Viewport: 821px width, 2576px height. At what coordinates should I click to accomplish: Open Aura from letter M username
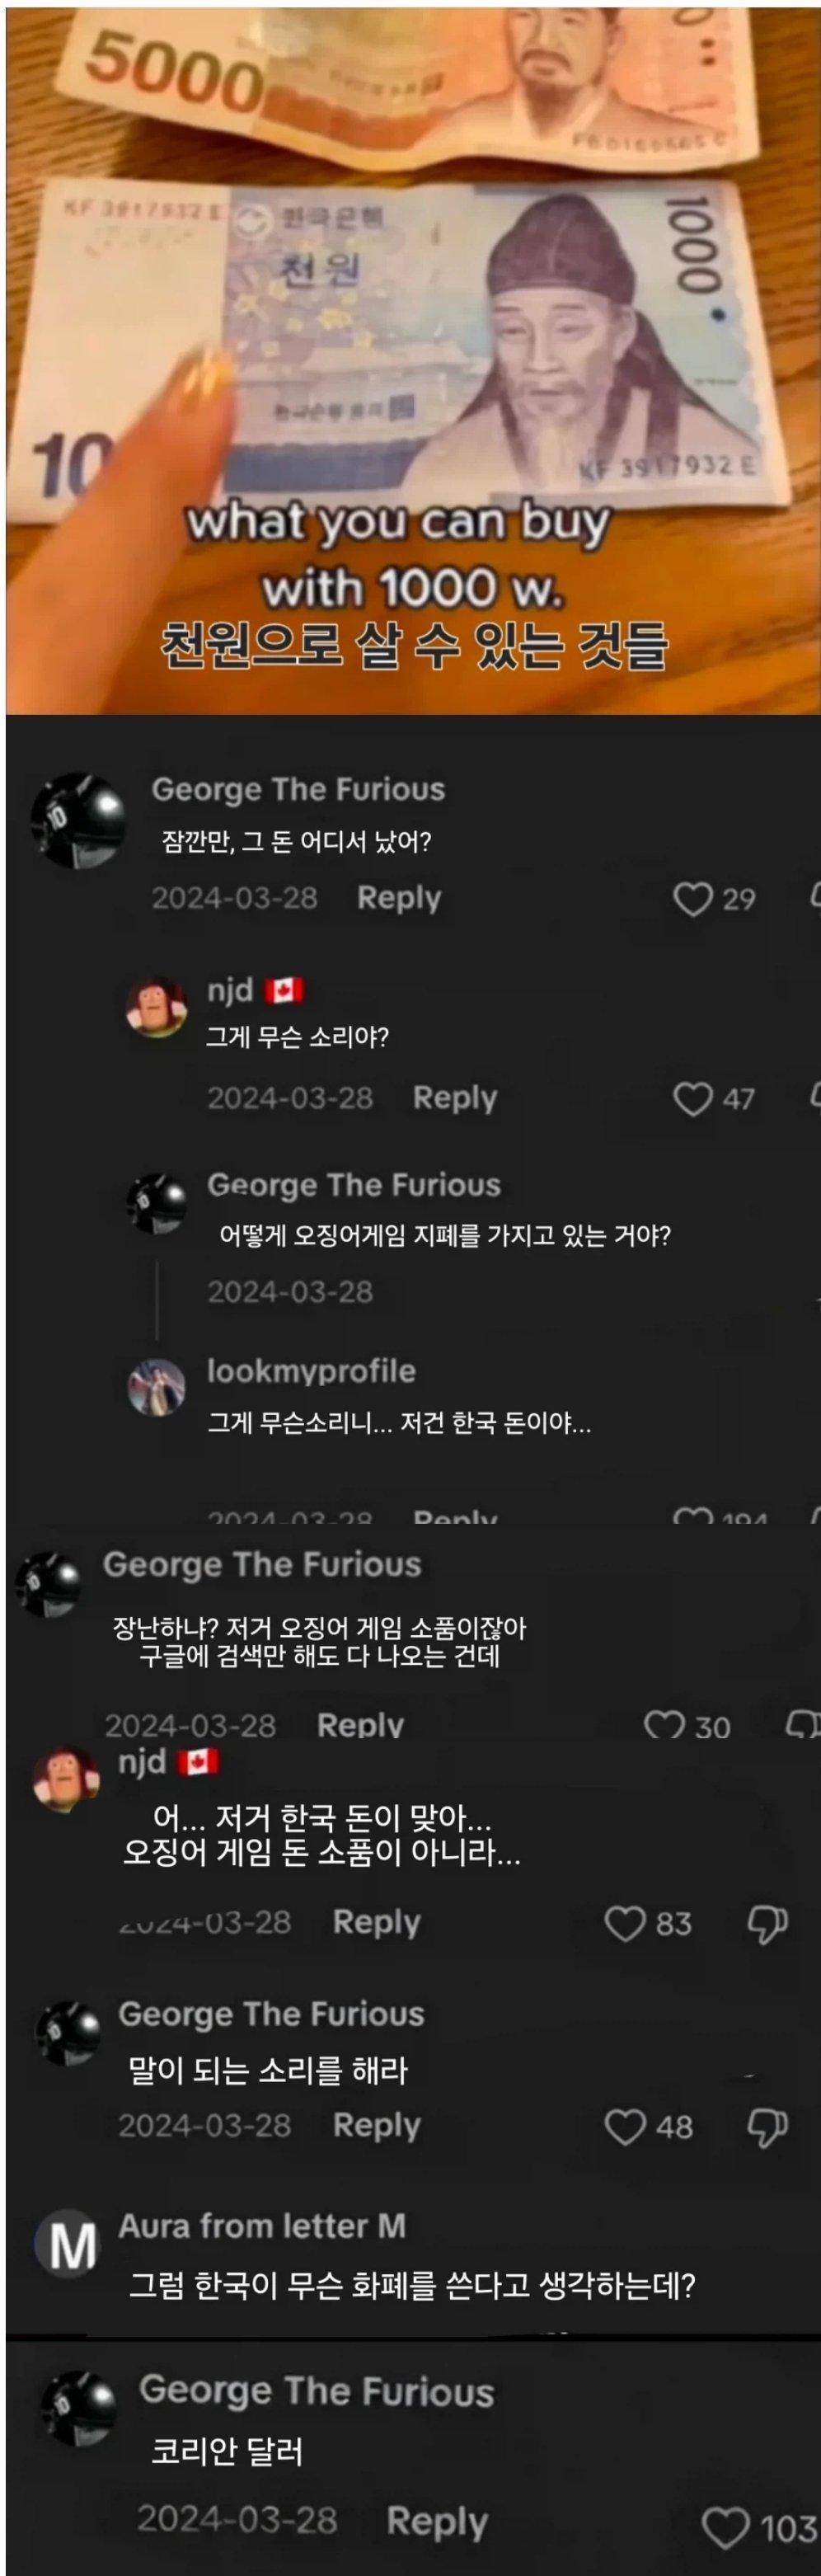262,2227
